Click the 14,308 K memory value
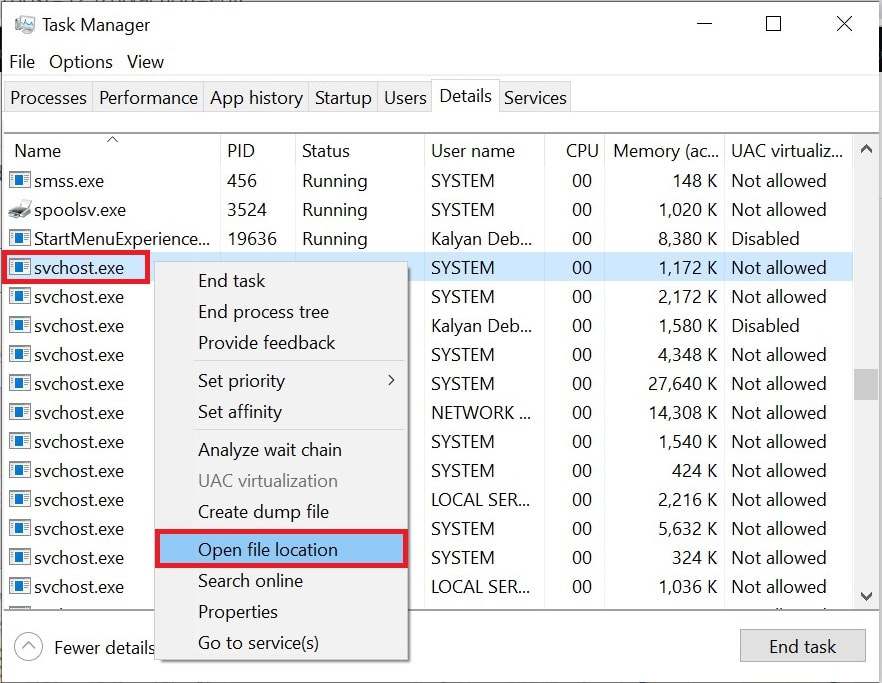The height and width of the screenshot is (683, 882). (x=682, y=412)
